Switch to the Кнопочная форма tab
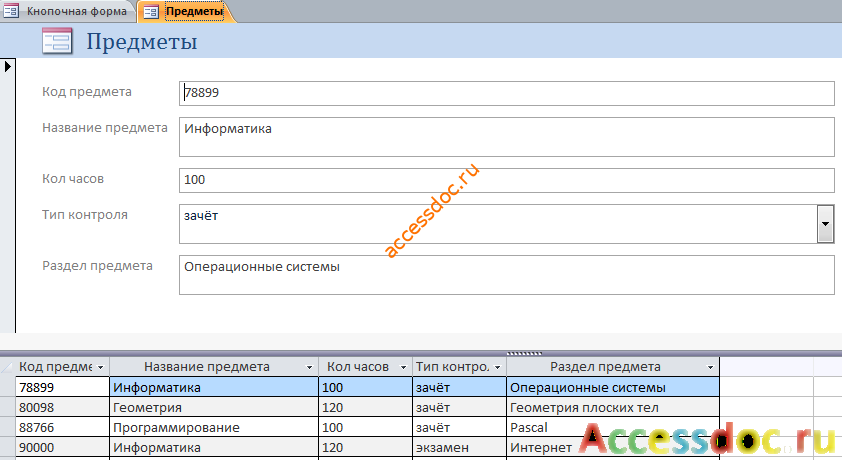This screenshot has height=460, width=842. [67, 11]
